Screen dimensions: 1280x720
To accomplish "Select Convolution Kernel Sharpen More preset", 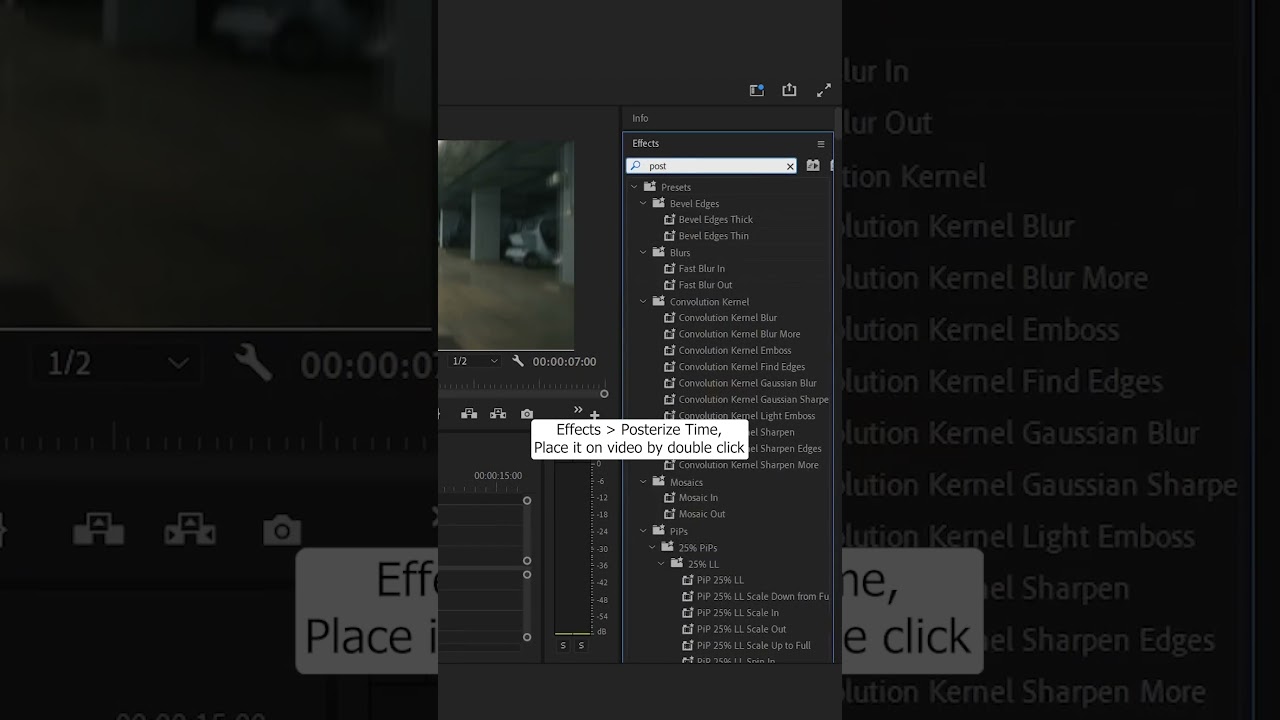I will click(x=748, y=465).
